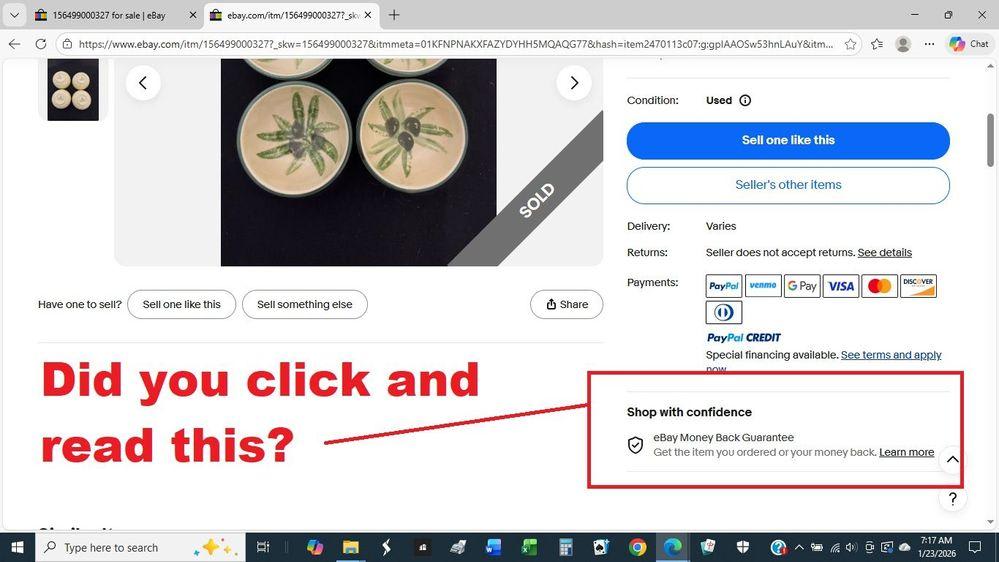Open the browser profile avatar
999x562 pixels.
coord(903,44)
